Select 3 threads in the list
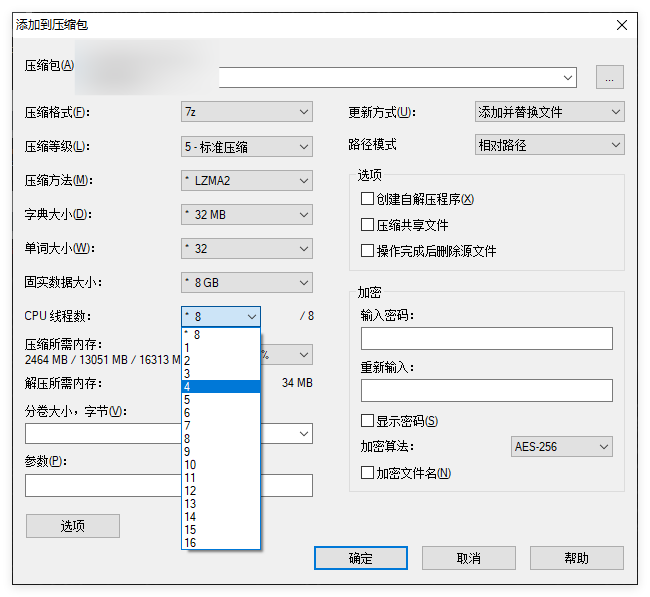The height and width of the screenshot is (597, 650). point(221,374)
